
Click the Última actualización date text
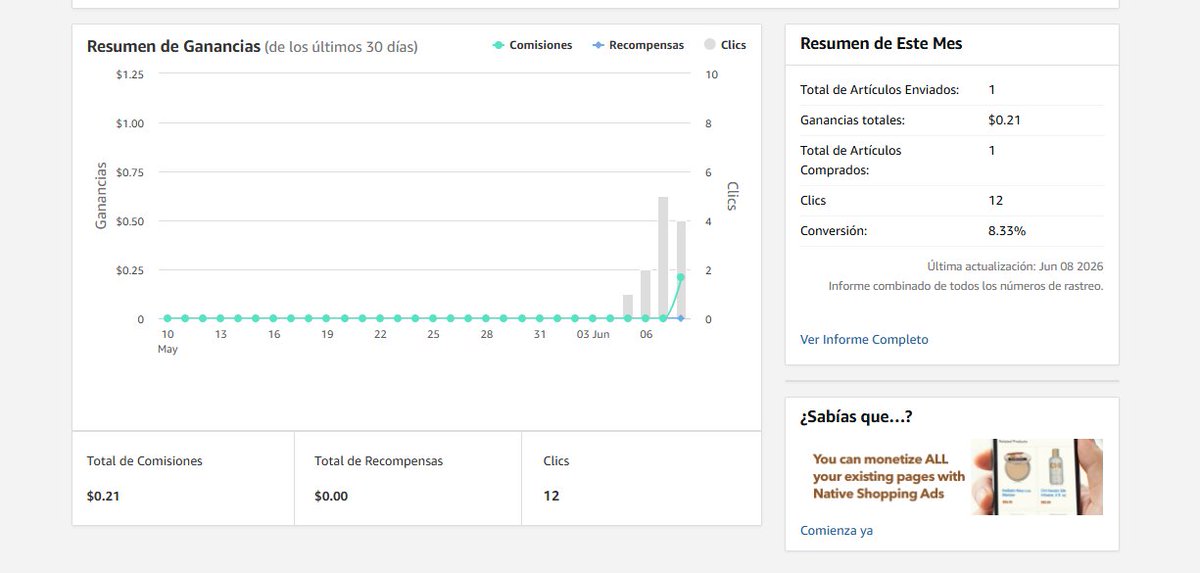pos(1015,267)
